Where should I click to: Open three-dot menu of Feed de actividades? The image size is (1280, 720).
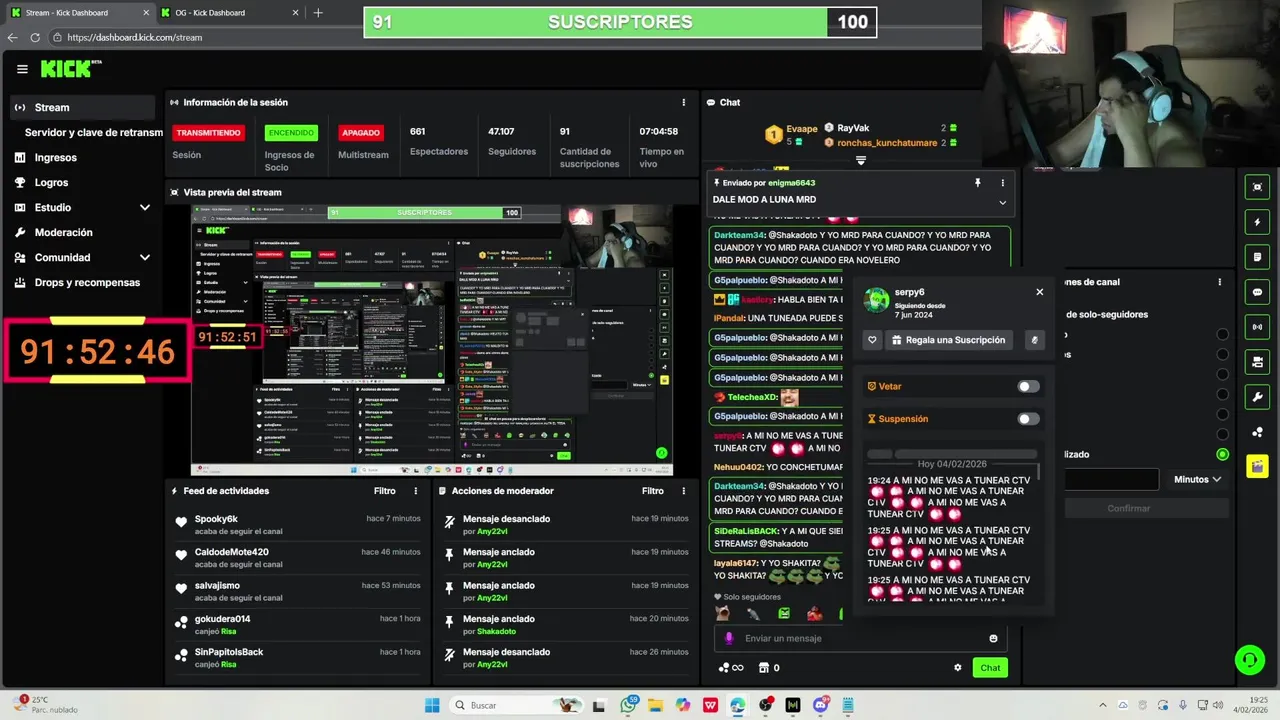[416, 491]
